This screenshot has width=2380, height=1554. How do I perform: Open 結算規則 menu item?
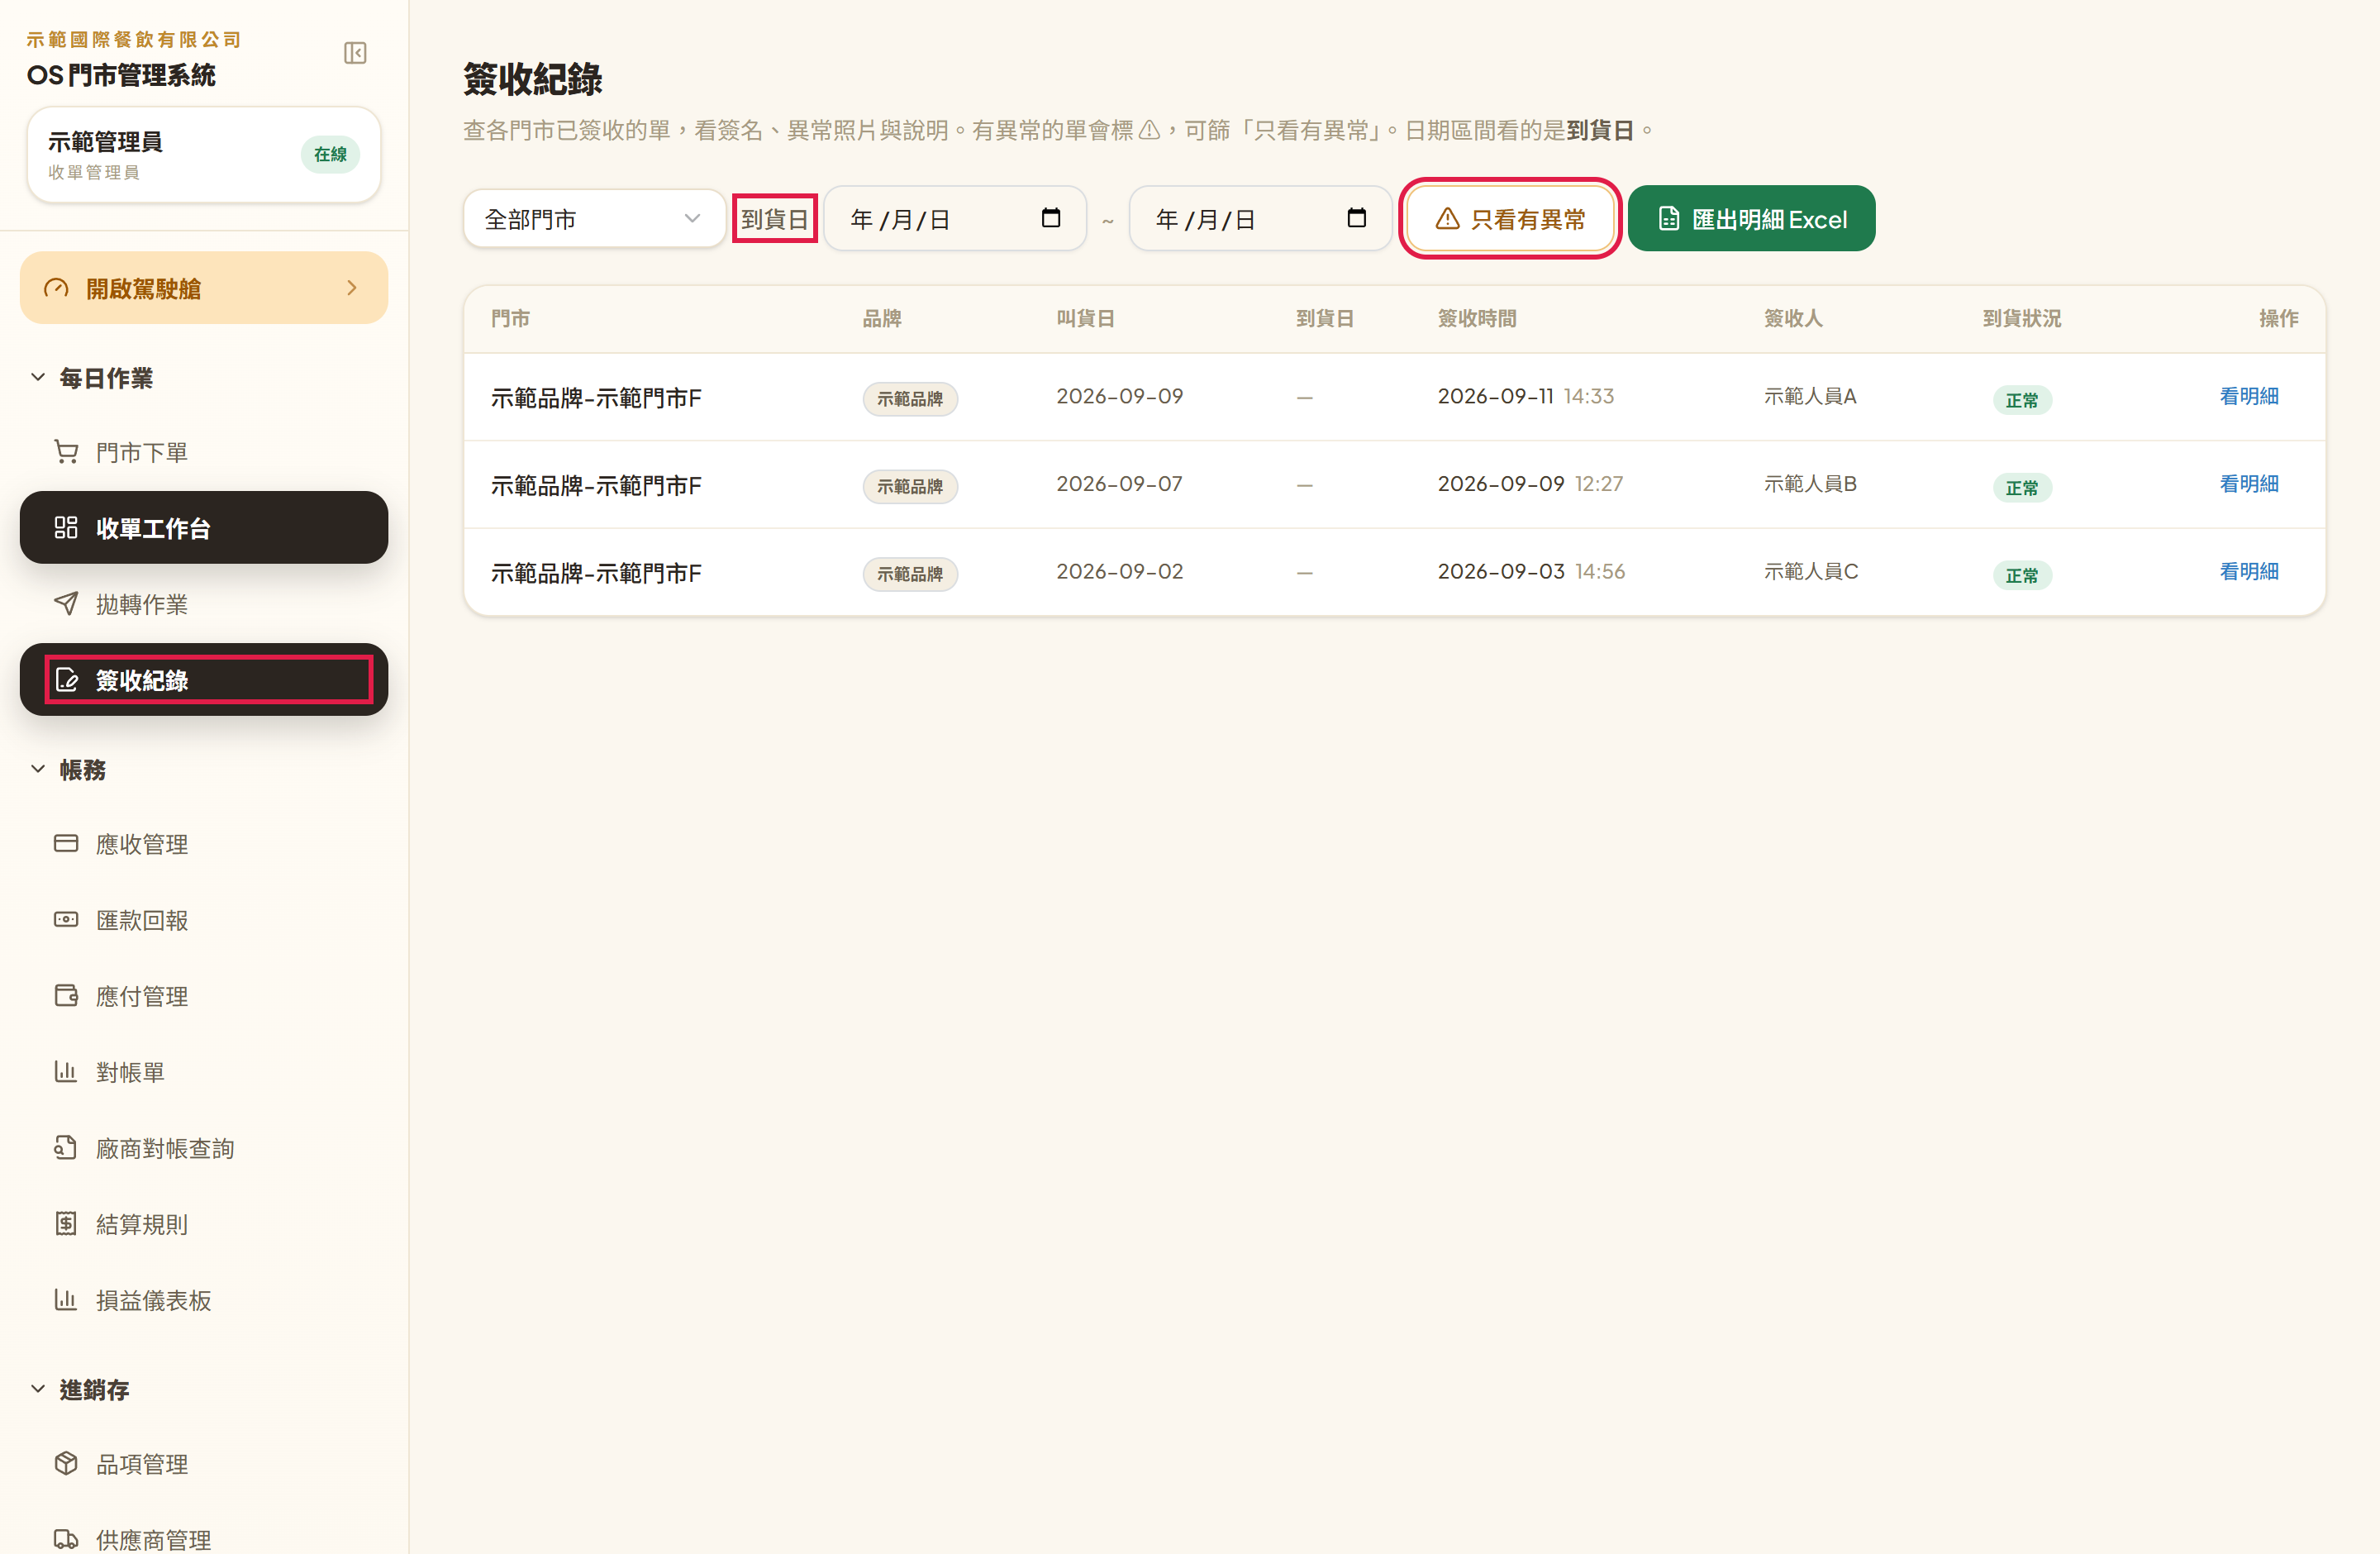[x=204, y=1223]
